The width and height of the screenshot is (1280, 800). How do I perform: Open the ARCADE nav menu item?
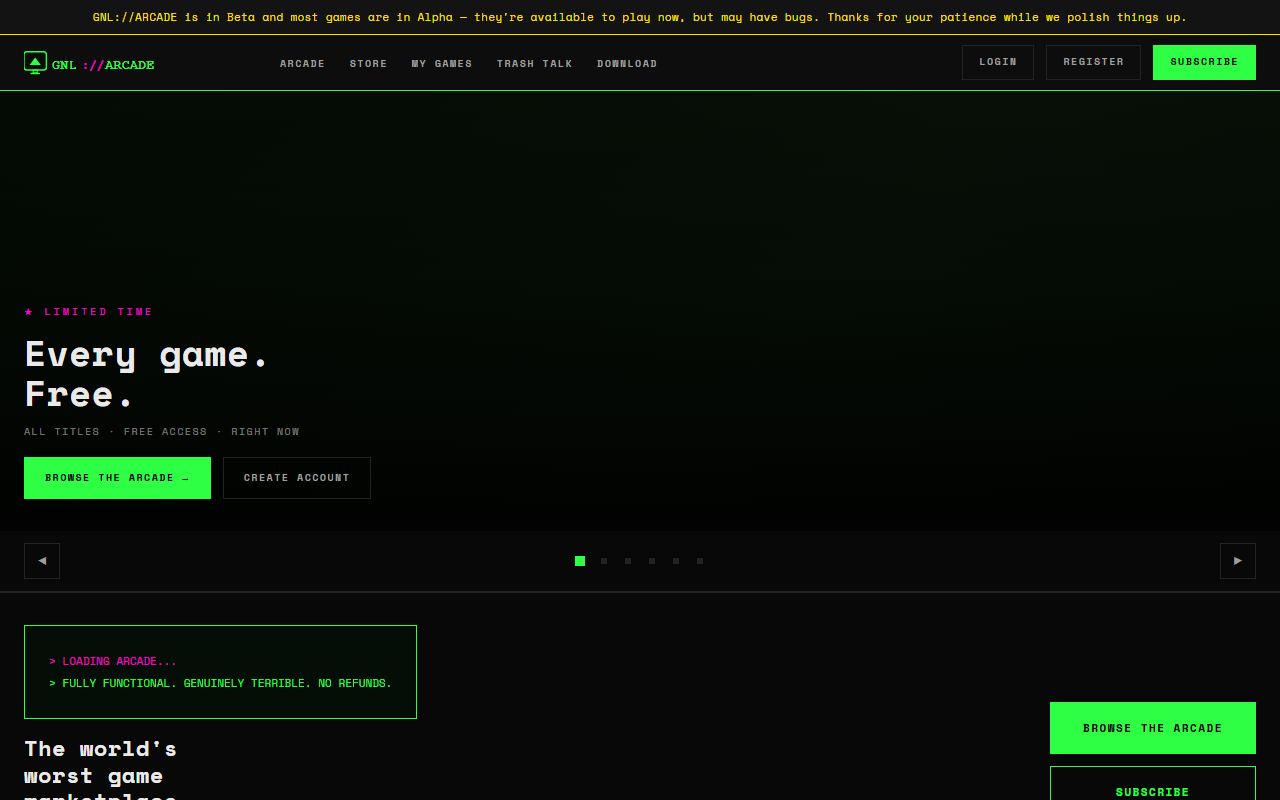(302, 64)
